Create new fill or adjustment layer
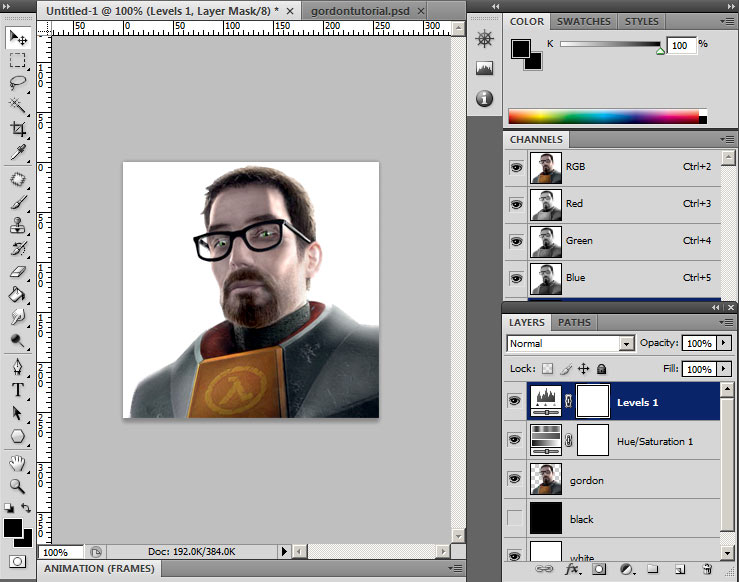Image resolution: width=739 pixels, height=582 pixels. point(627,569)
